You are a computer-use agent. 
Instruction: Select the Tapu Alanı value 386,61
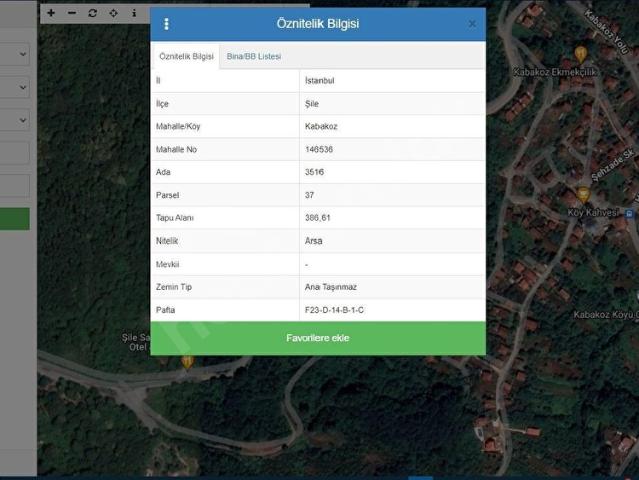(x=392, y=218)
